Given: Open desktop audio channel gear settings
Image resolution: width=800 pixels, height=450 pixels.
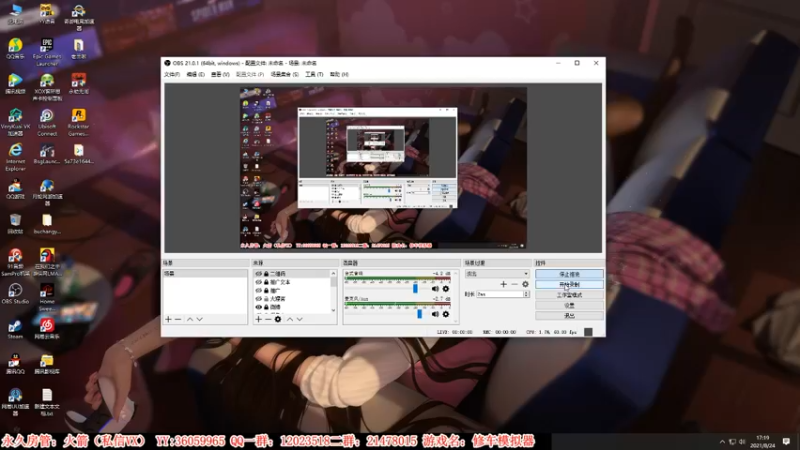Looking at the screenshot, I should click(x=446, y=289).
